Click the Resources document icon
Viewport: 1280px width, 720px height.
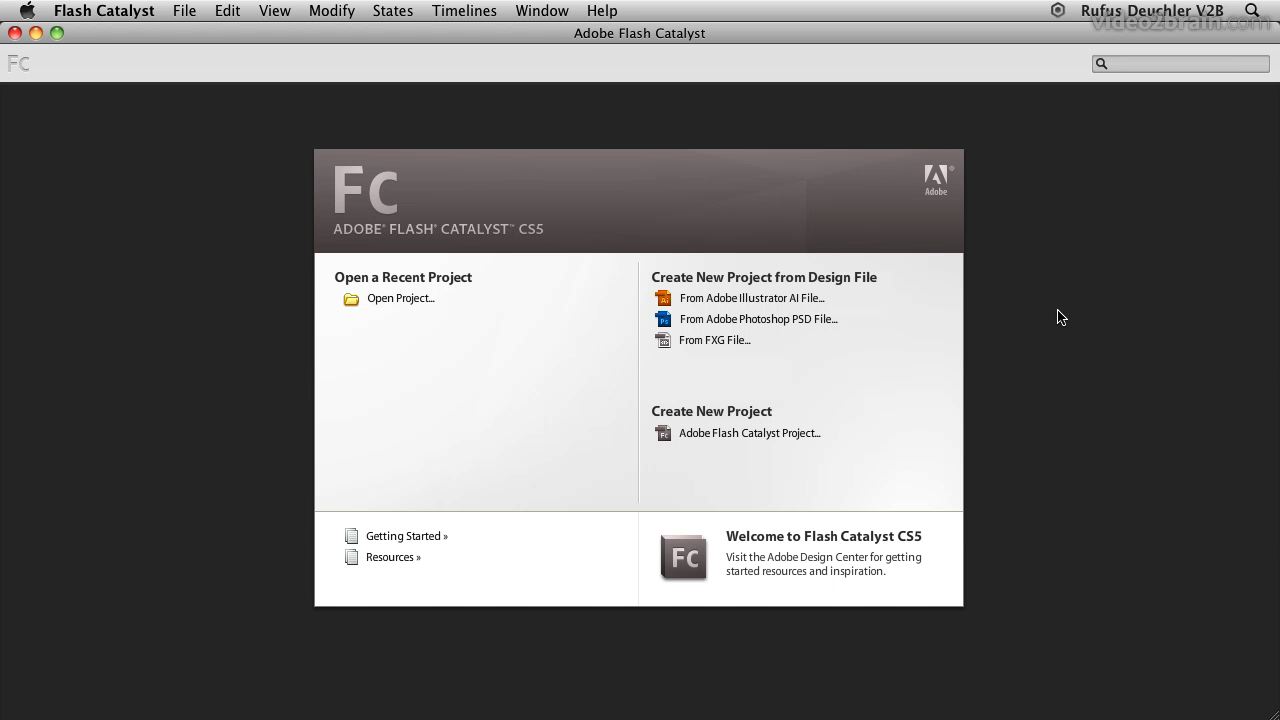coord(351,557)
